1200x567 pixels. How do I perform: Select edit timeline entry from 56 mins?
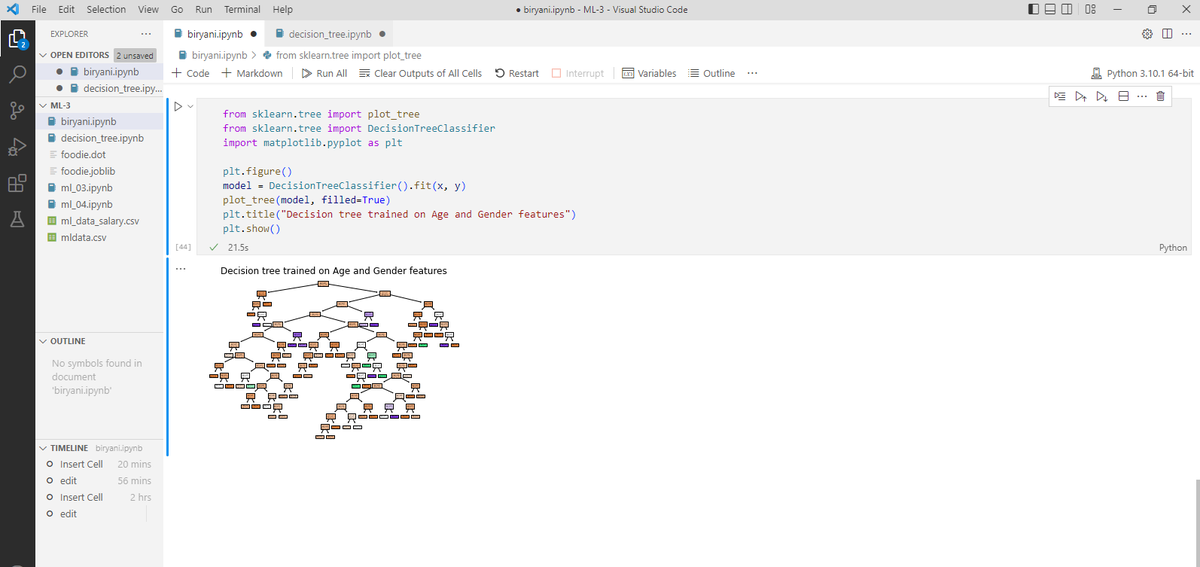click(98, 480)
